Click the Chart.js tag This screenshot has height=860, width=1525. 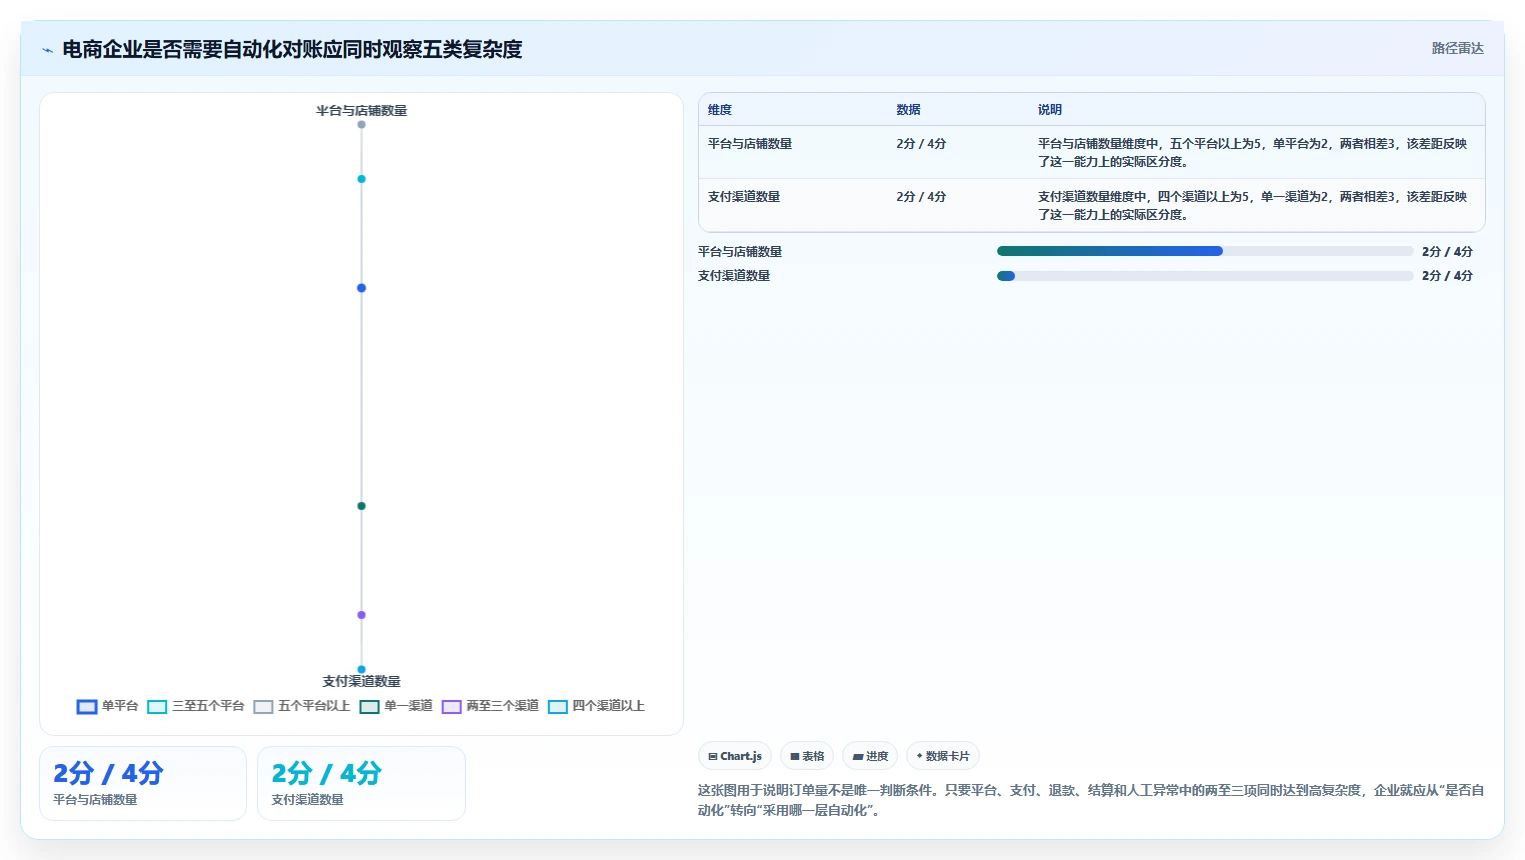(735, 756)
